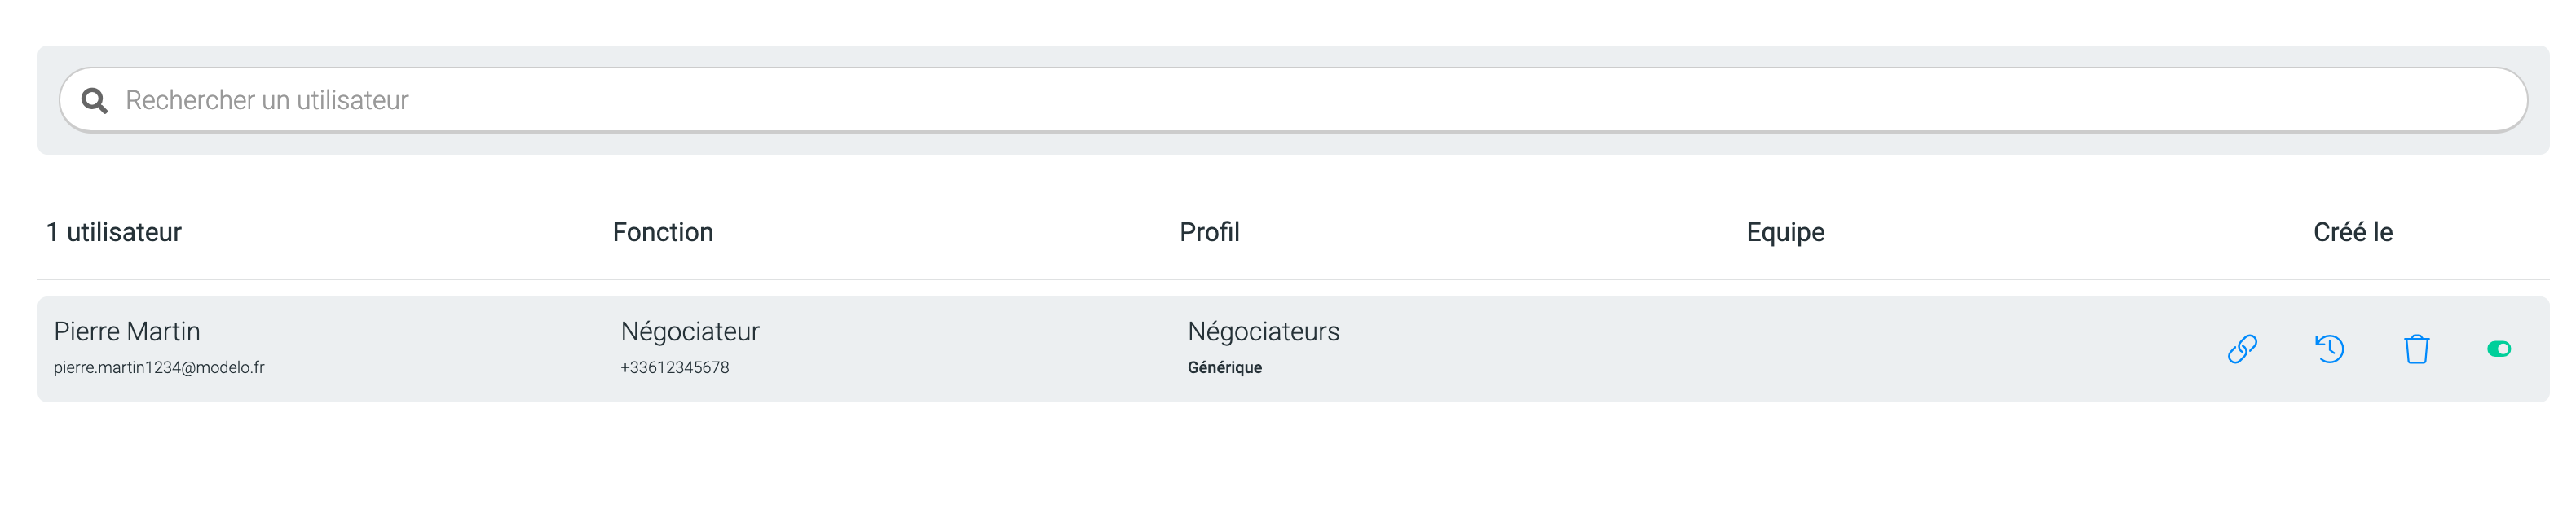Disable the Pierre Martin account toggle
Viewport: 2576px width, 518px height.
point(2498,349)
